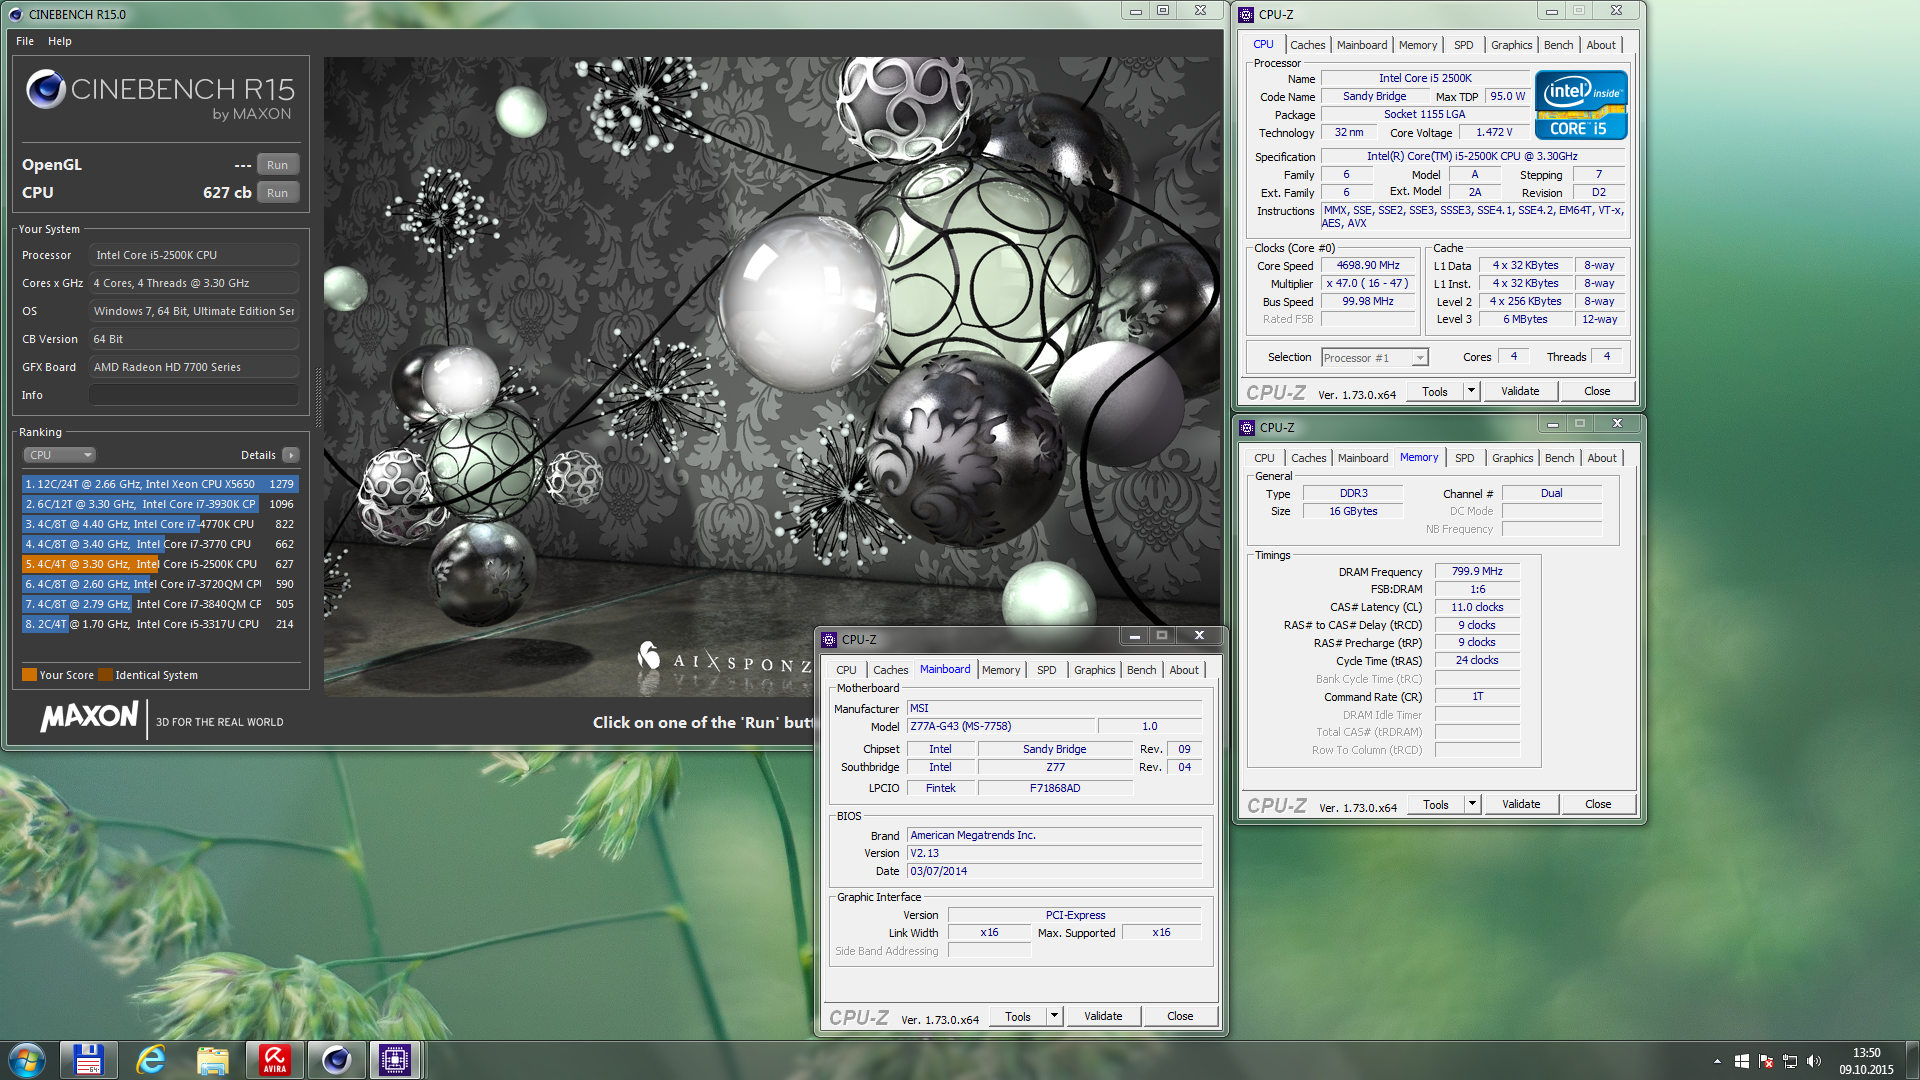This screenshot has width=1920, height=1080.
Task: Launch Avira antivirus from taskbar
Action: pos(274,1059)
